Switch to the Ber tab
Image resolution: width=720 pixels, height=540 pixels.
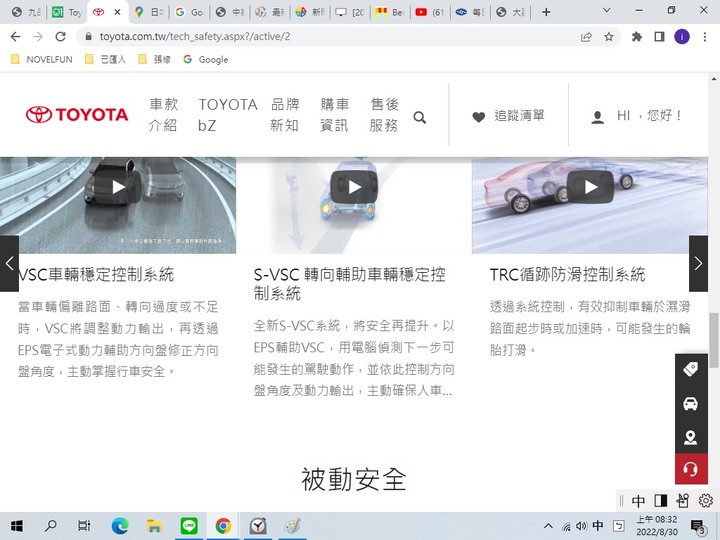coord(390,12)
